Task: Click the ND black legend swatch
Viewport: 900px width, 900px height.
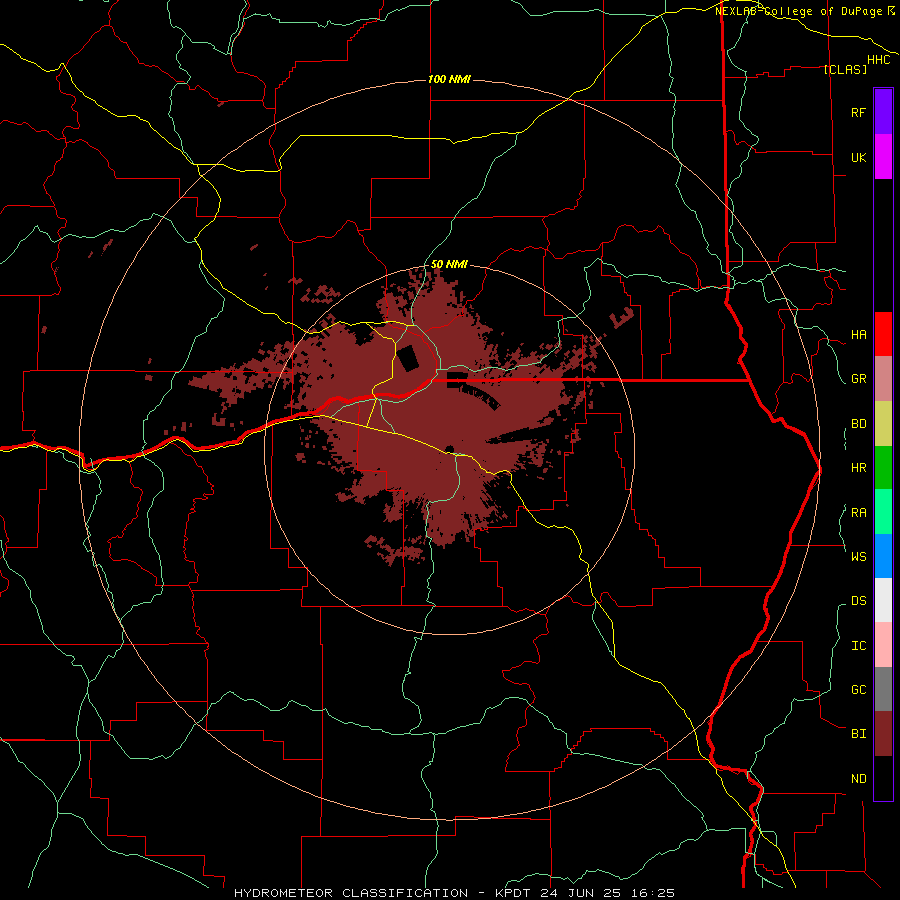Action: click(x=883, y=778)
